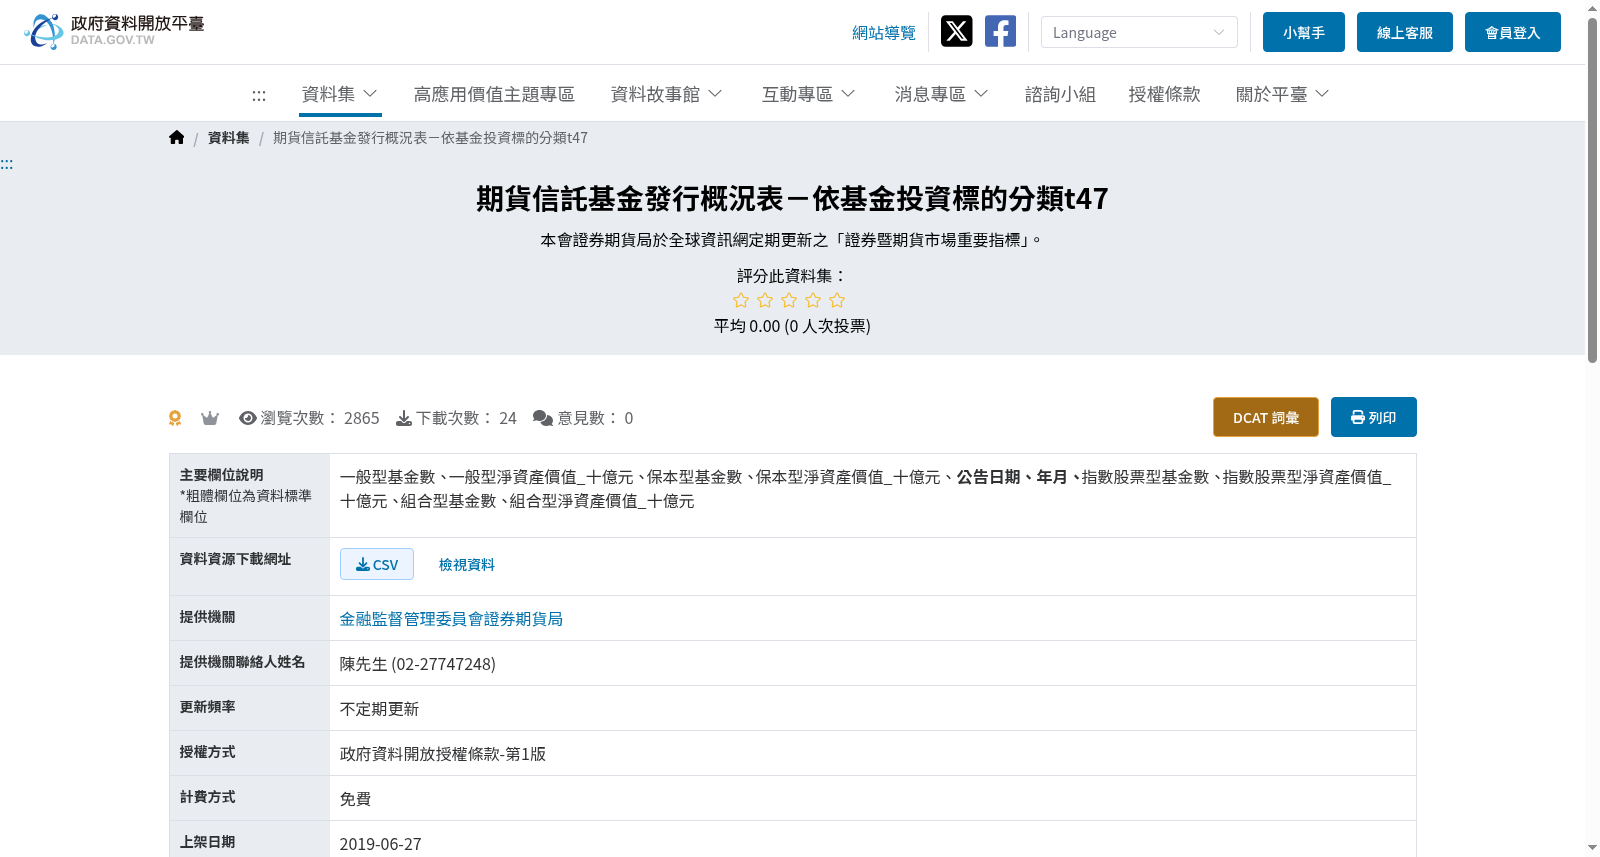The image size is (1600, 857).
Task: Click the scrollbar up arrow
Action: (x=1592, y=8)
